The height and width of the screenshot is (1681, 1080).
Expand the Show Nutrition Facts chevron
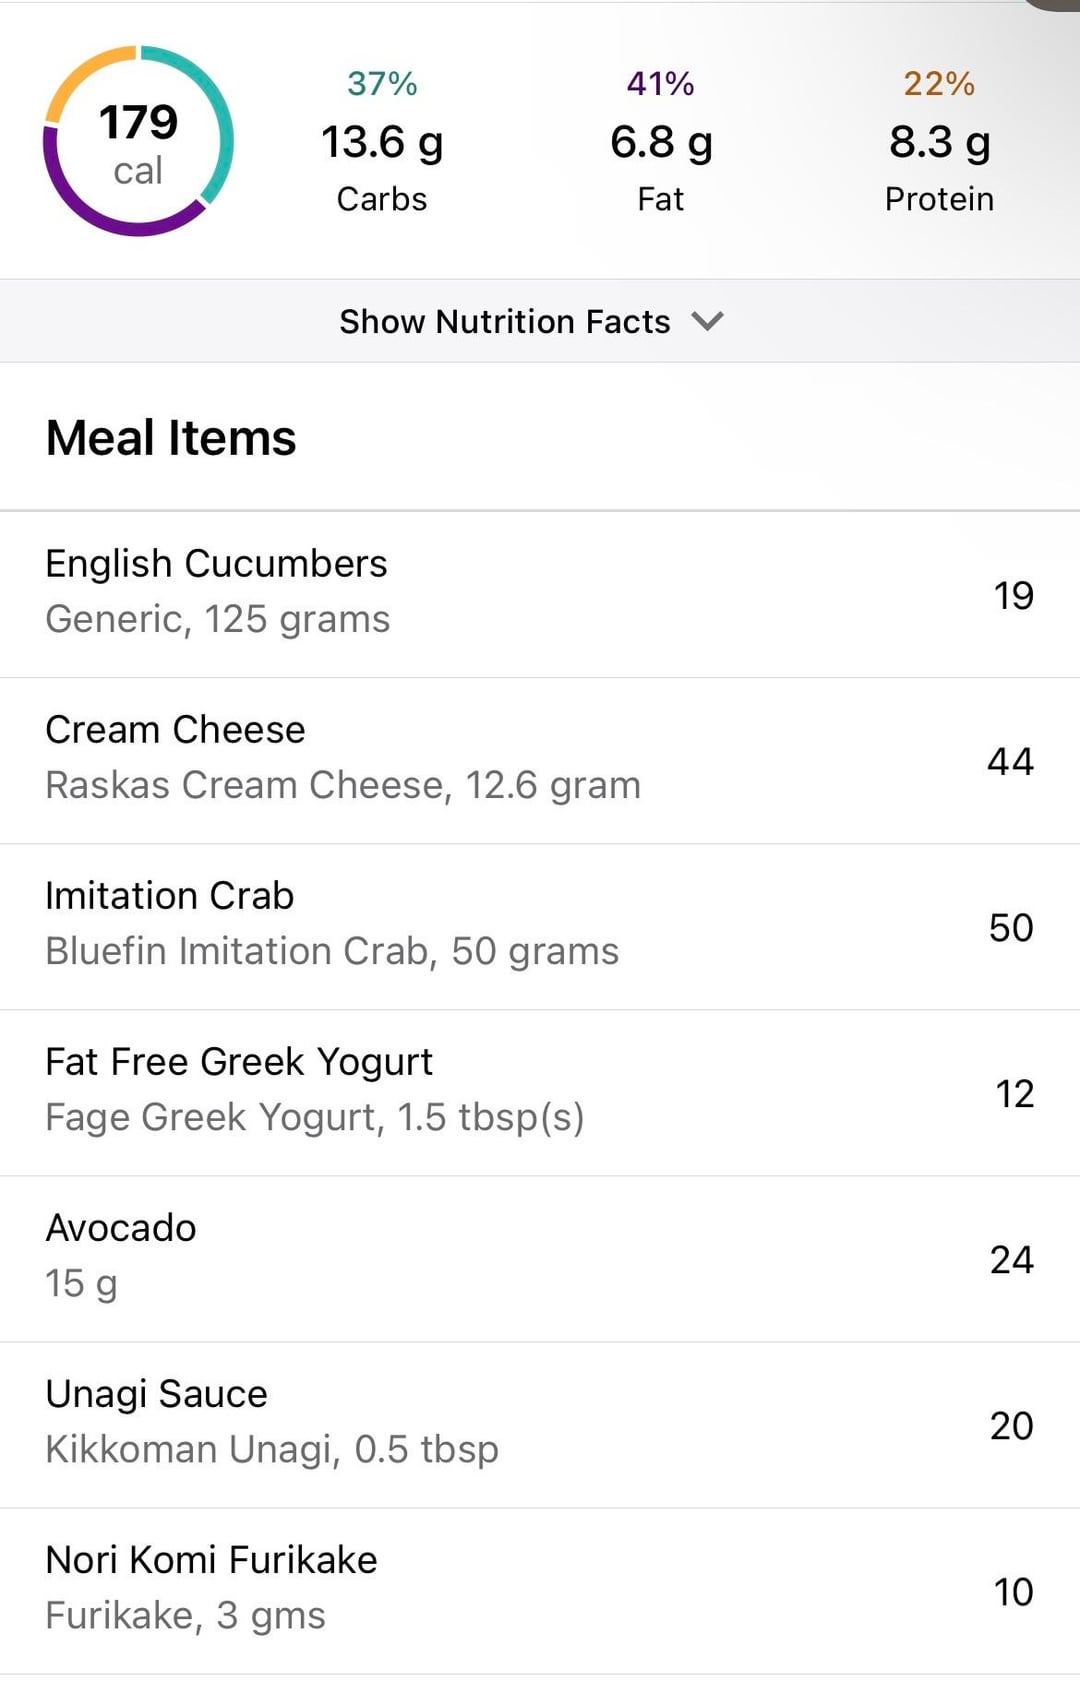click(x=707, y=321)
